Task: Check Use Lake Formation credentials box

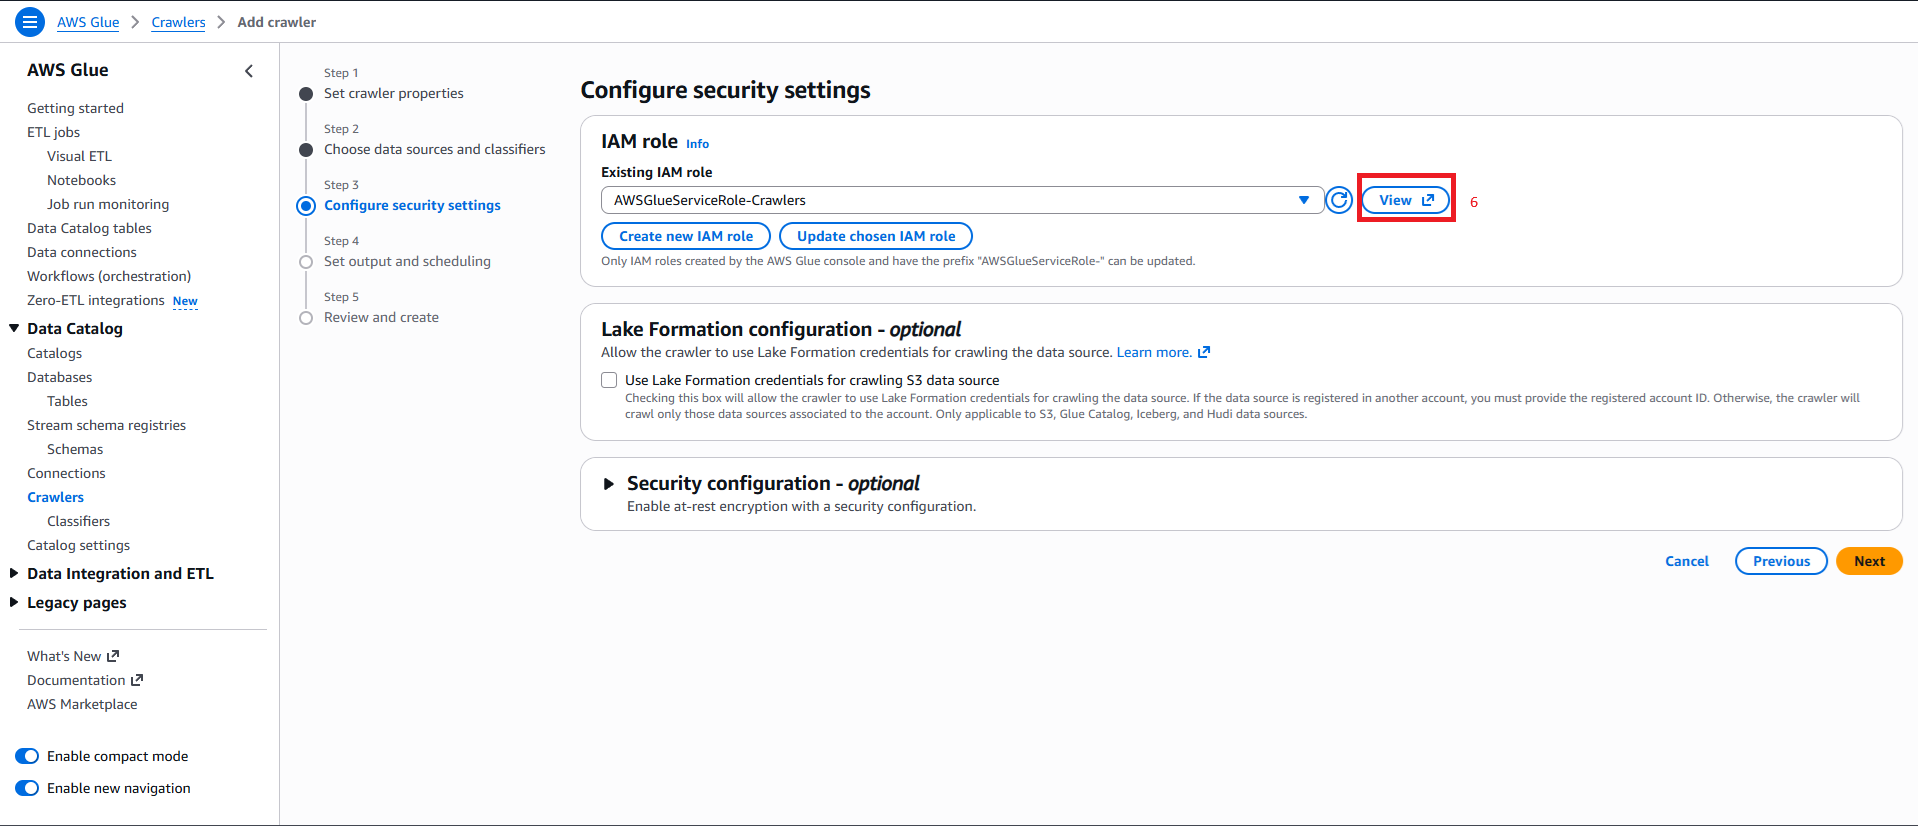Action: point(609,380)
